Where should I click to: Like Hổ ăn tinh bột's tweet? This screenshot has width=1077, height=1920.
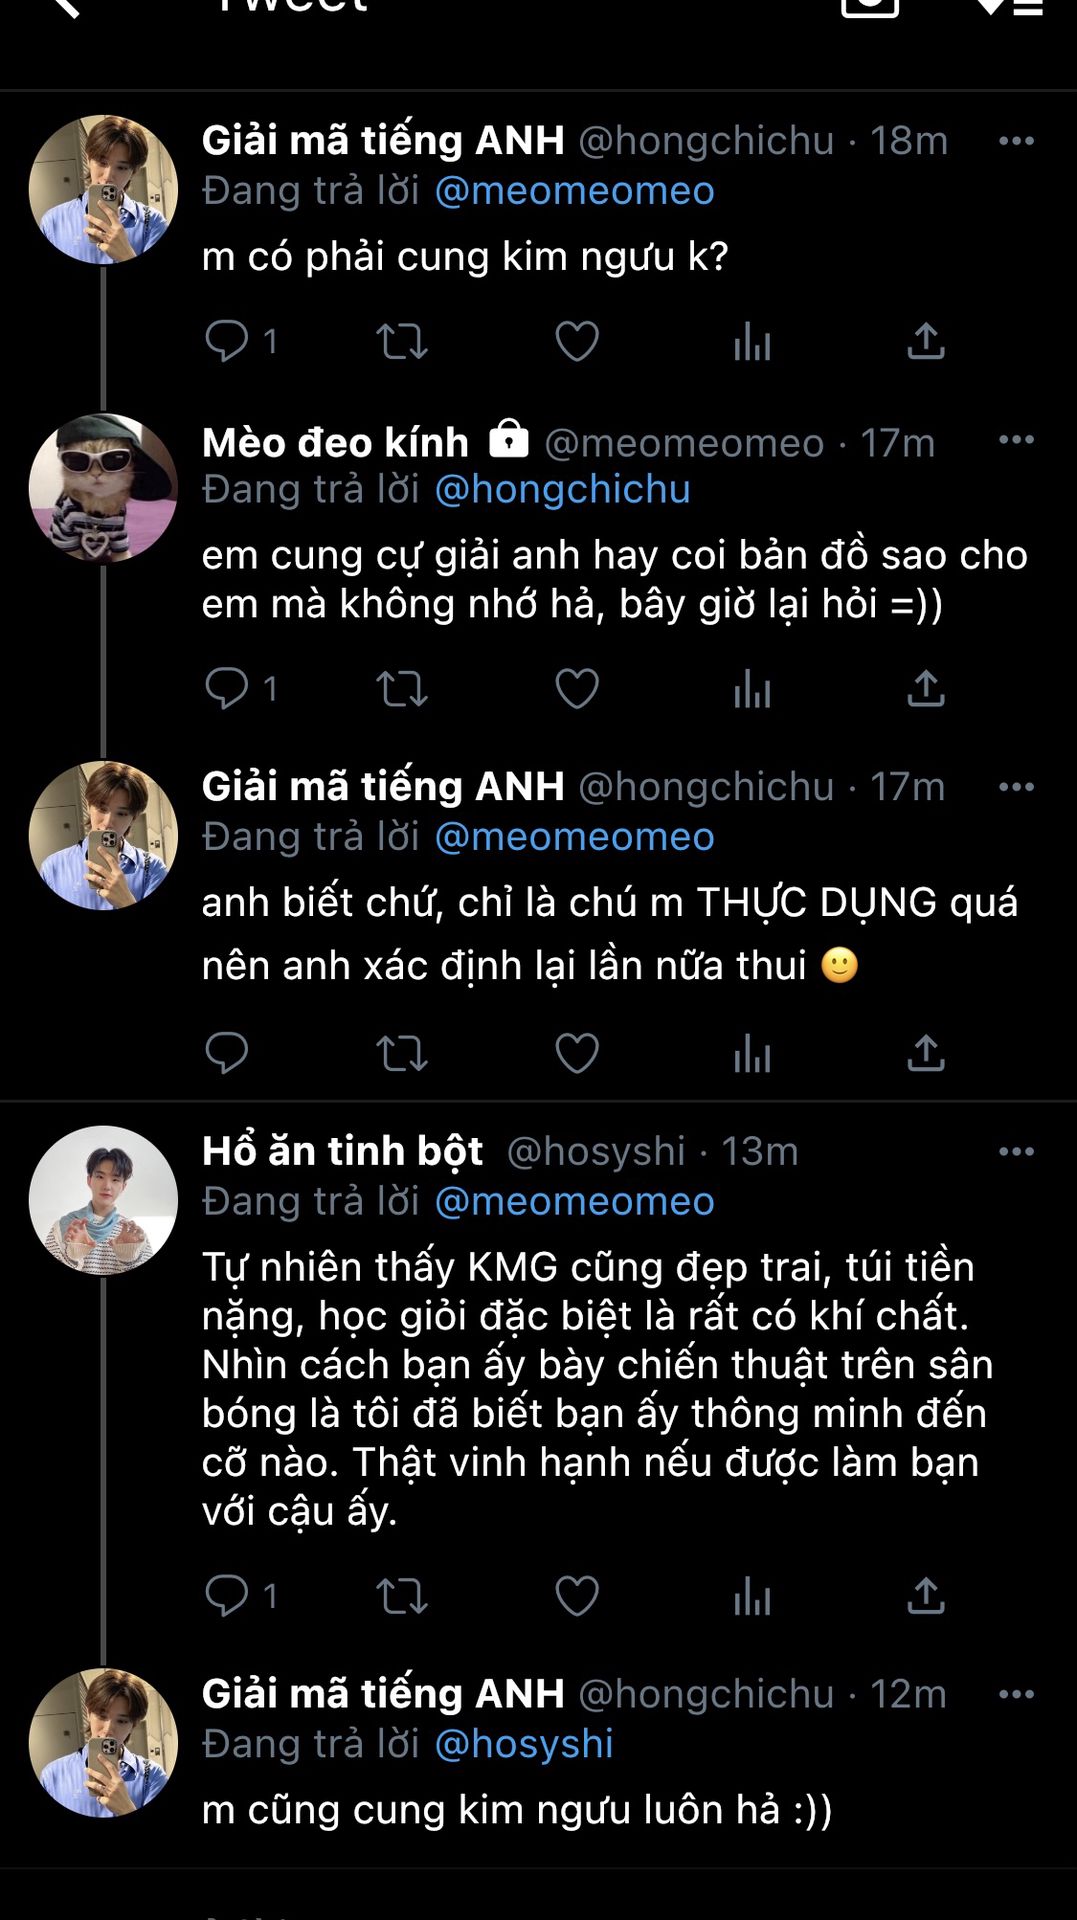pos(577,1596)
